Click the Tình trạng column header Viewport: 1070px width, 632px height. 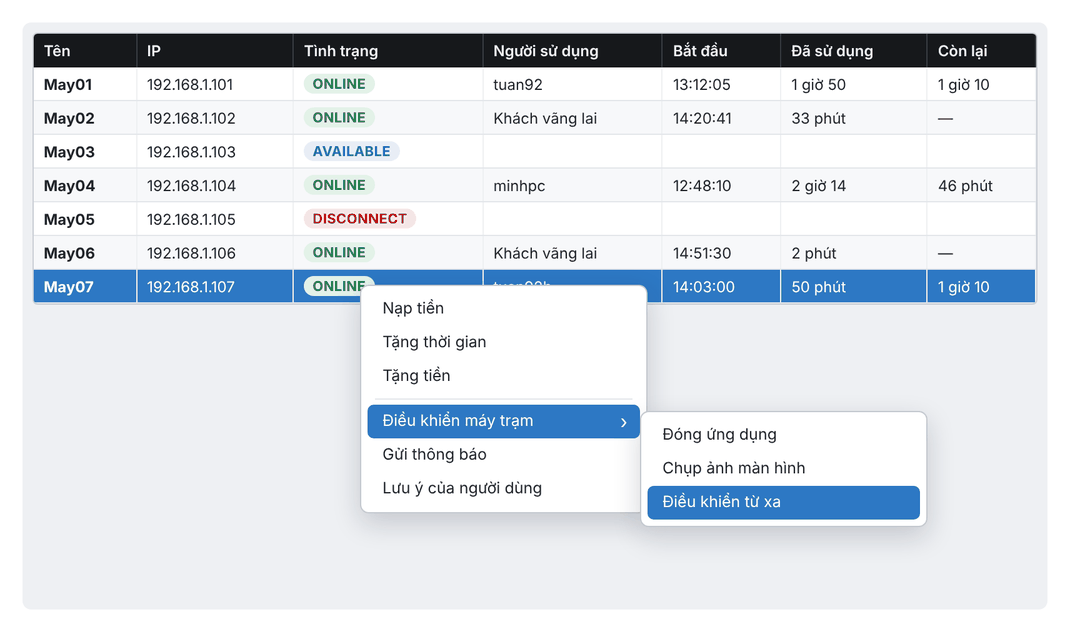(388, 51)
